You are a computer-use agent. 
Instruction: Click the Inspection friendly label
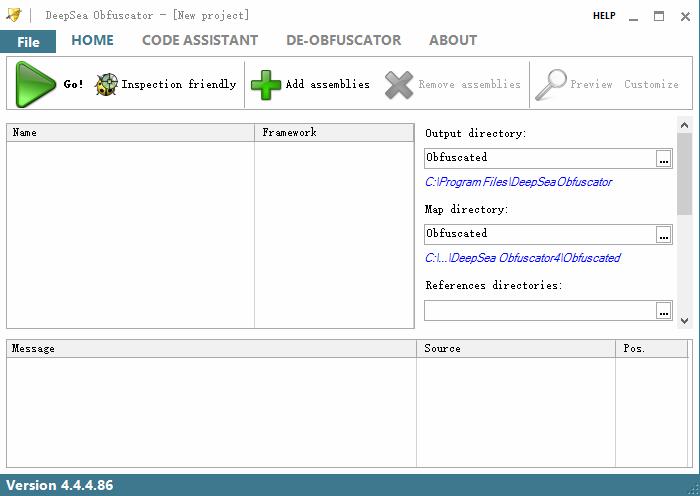point(179,84)
